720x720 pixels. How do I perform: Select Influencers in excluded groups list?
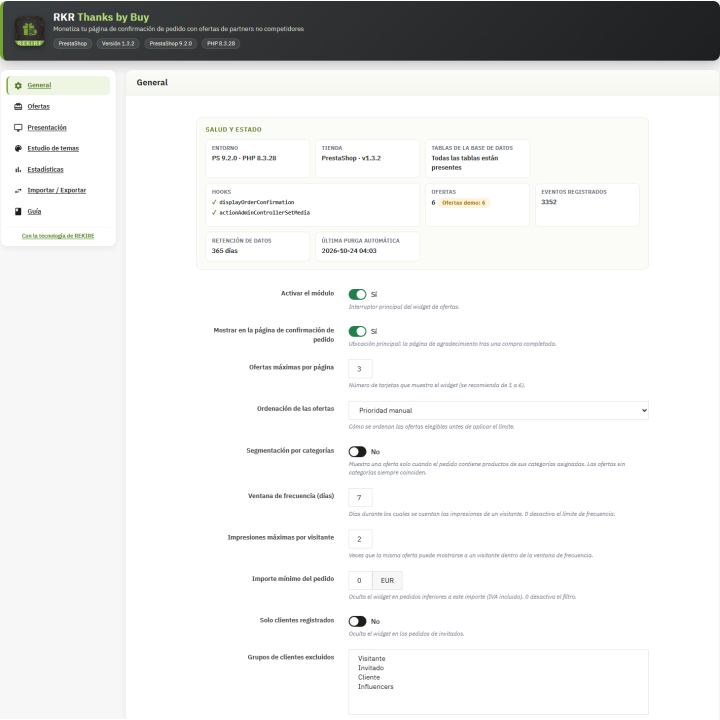click(376, 686)
